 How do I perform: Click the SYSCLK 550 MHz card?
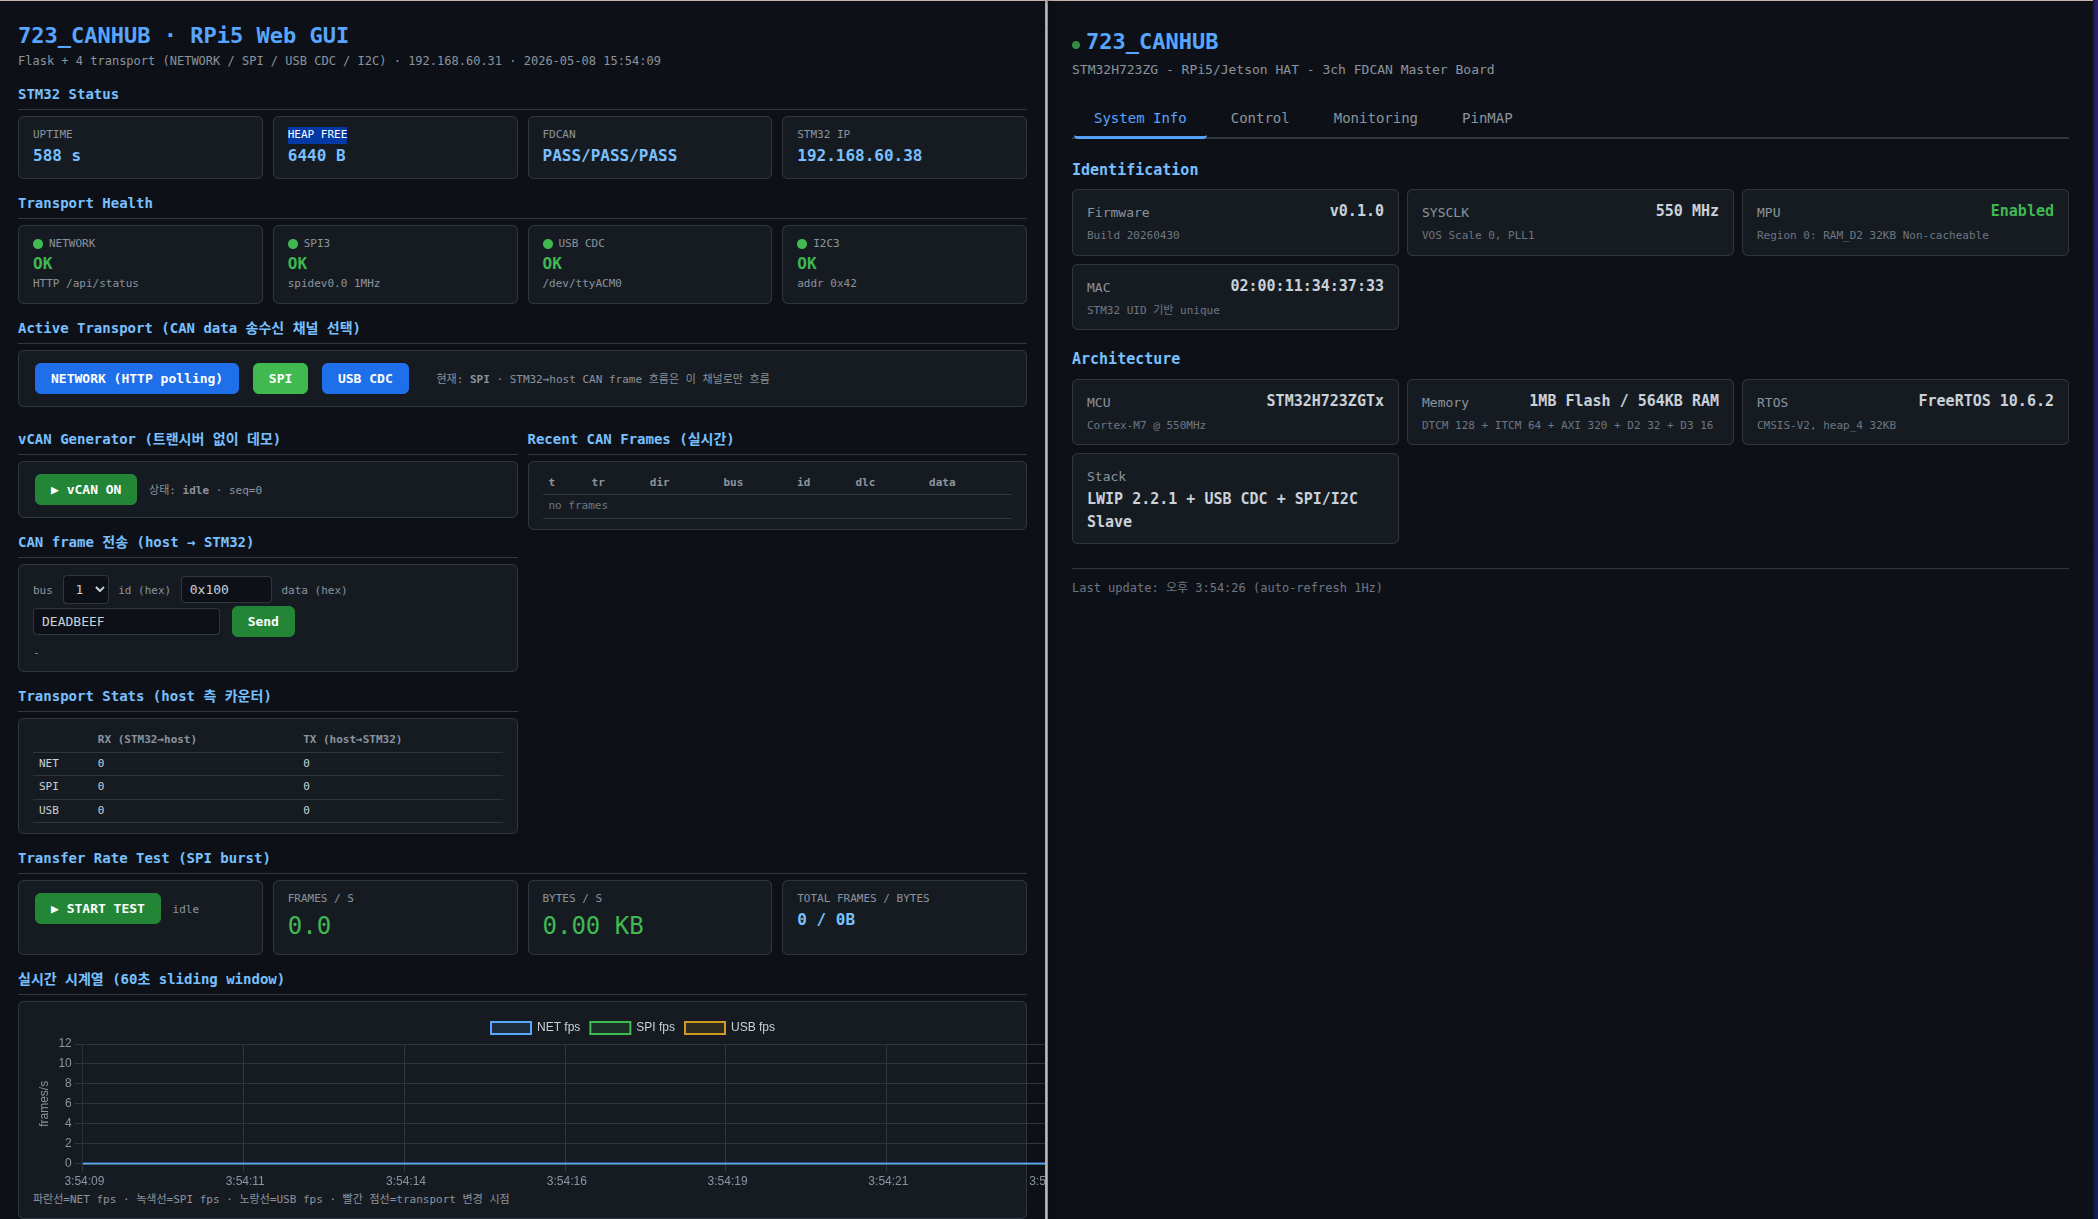coord(1570,223)
